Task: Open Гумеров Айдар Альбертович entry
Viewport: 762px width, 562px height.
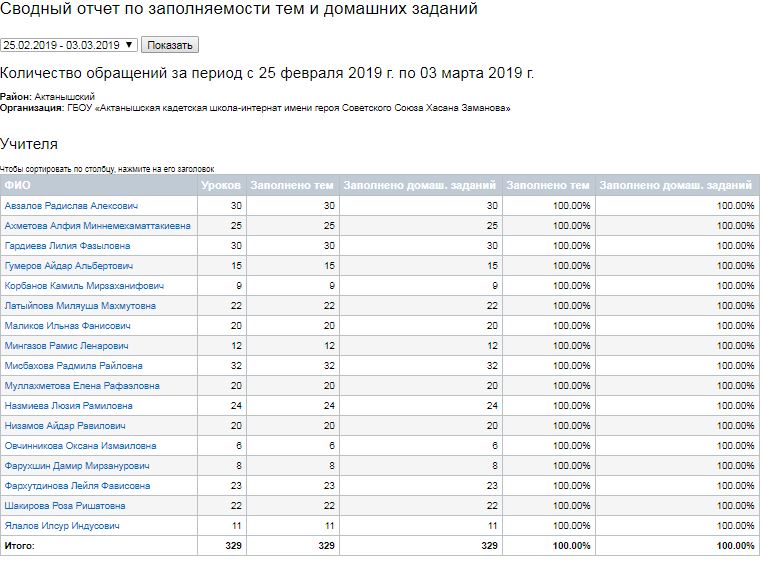Action: (69, 266)
